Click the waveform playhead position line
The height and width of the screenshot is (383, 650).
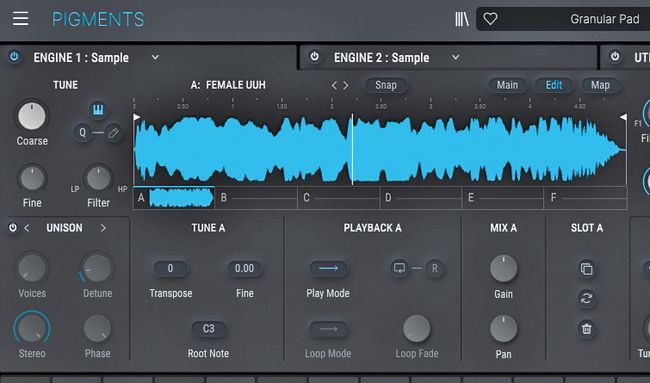point(352,149)
